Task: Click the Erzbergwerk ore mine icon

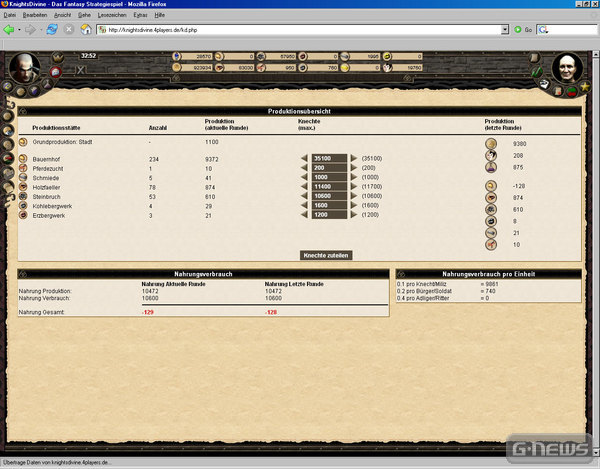Action: point(23,215)
